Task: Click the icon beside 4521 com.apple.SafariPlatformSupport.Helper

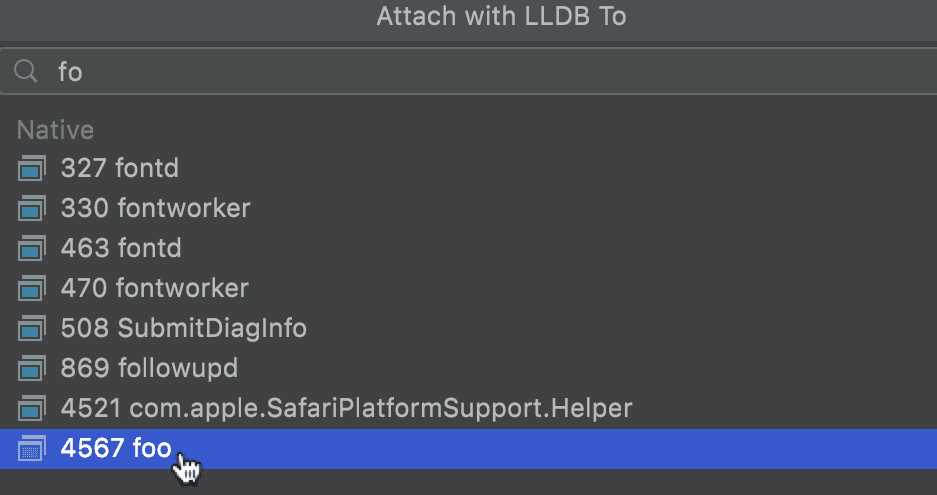Action: [32, 409]
